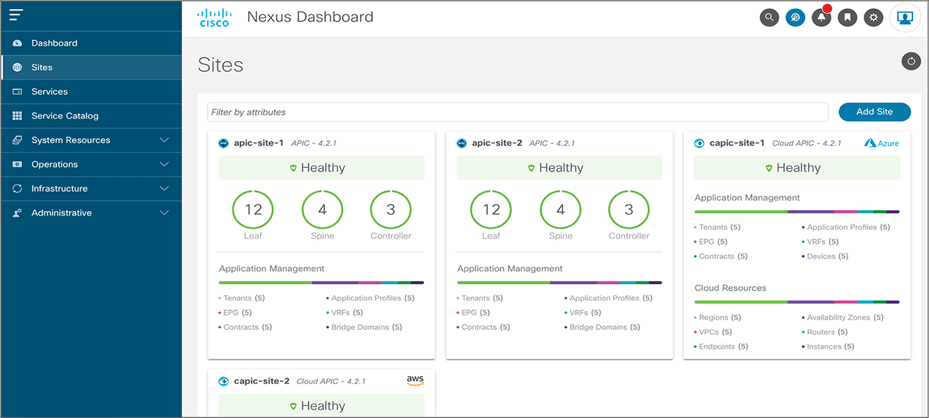Screen dimensions: 929x418
Task: Select Services in the left navigation
Action: [49, 92]
